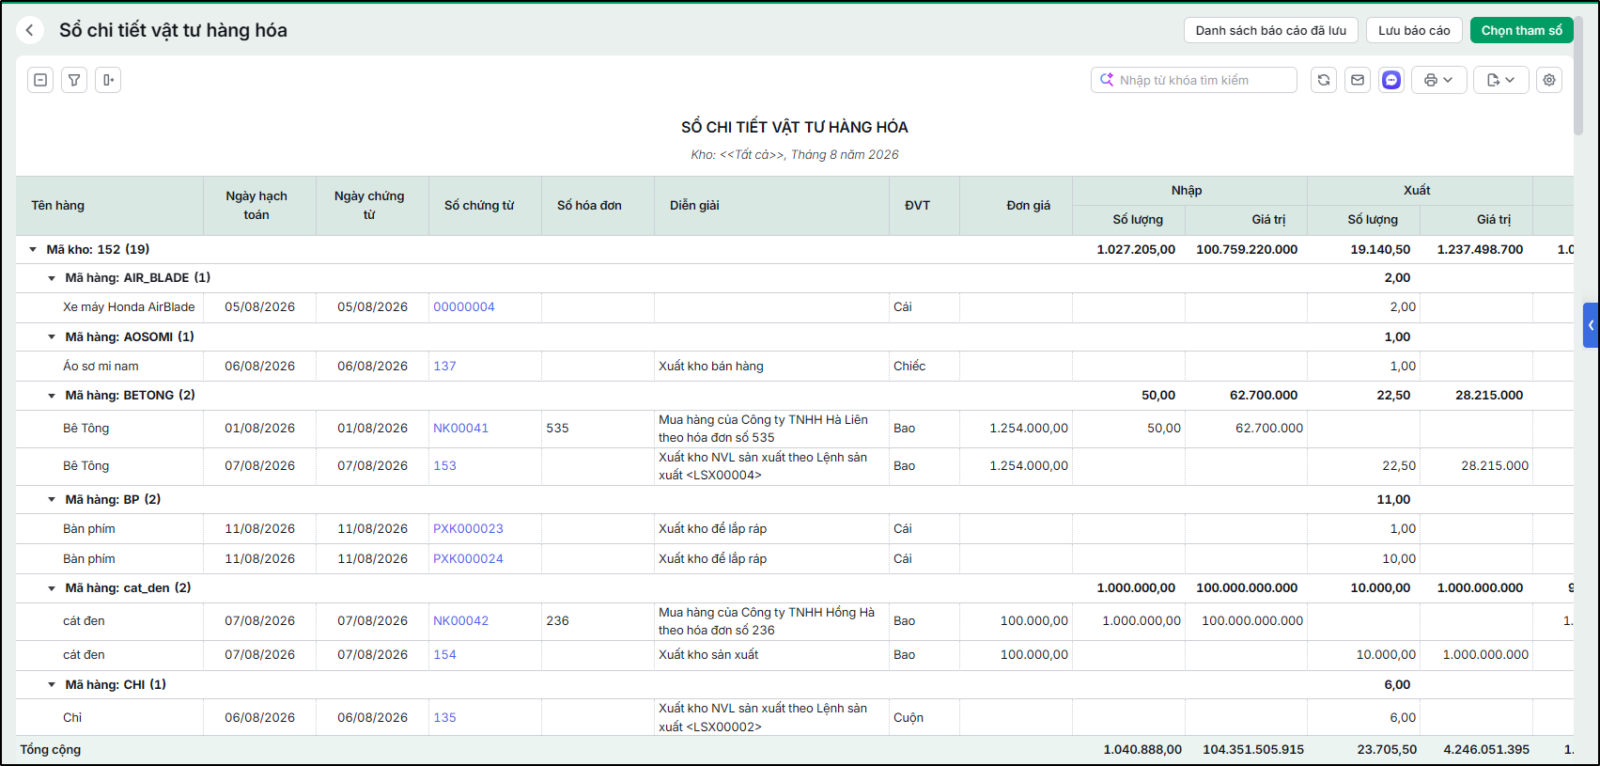This screenshot has width=1600, height=766.
Task: Open the filter funnel icon
Action: pos(74,80)
